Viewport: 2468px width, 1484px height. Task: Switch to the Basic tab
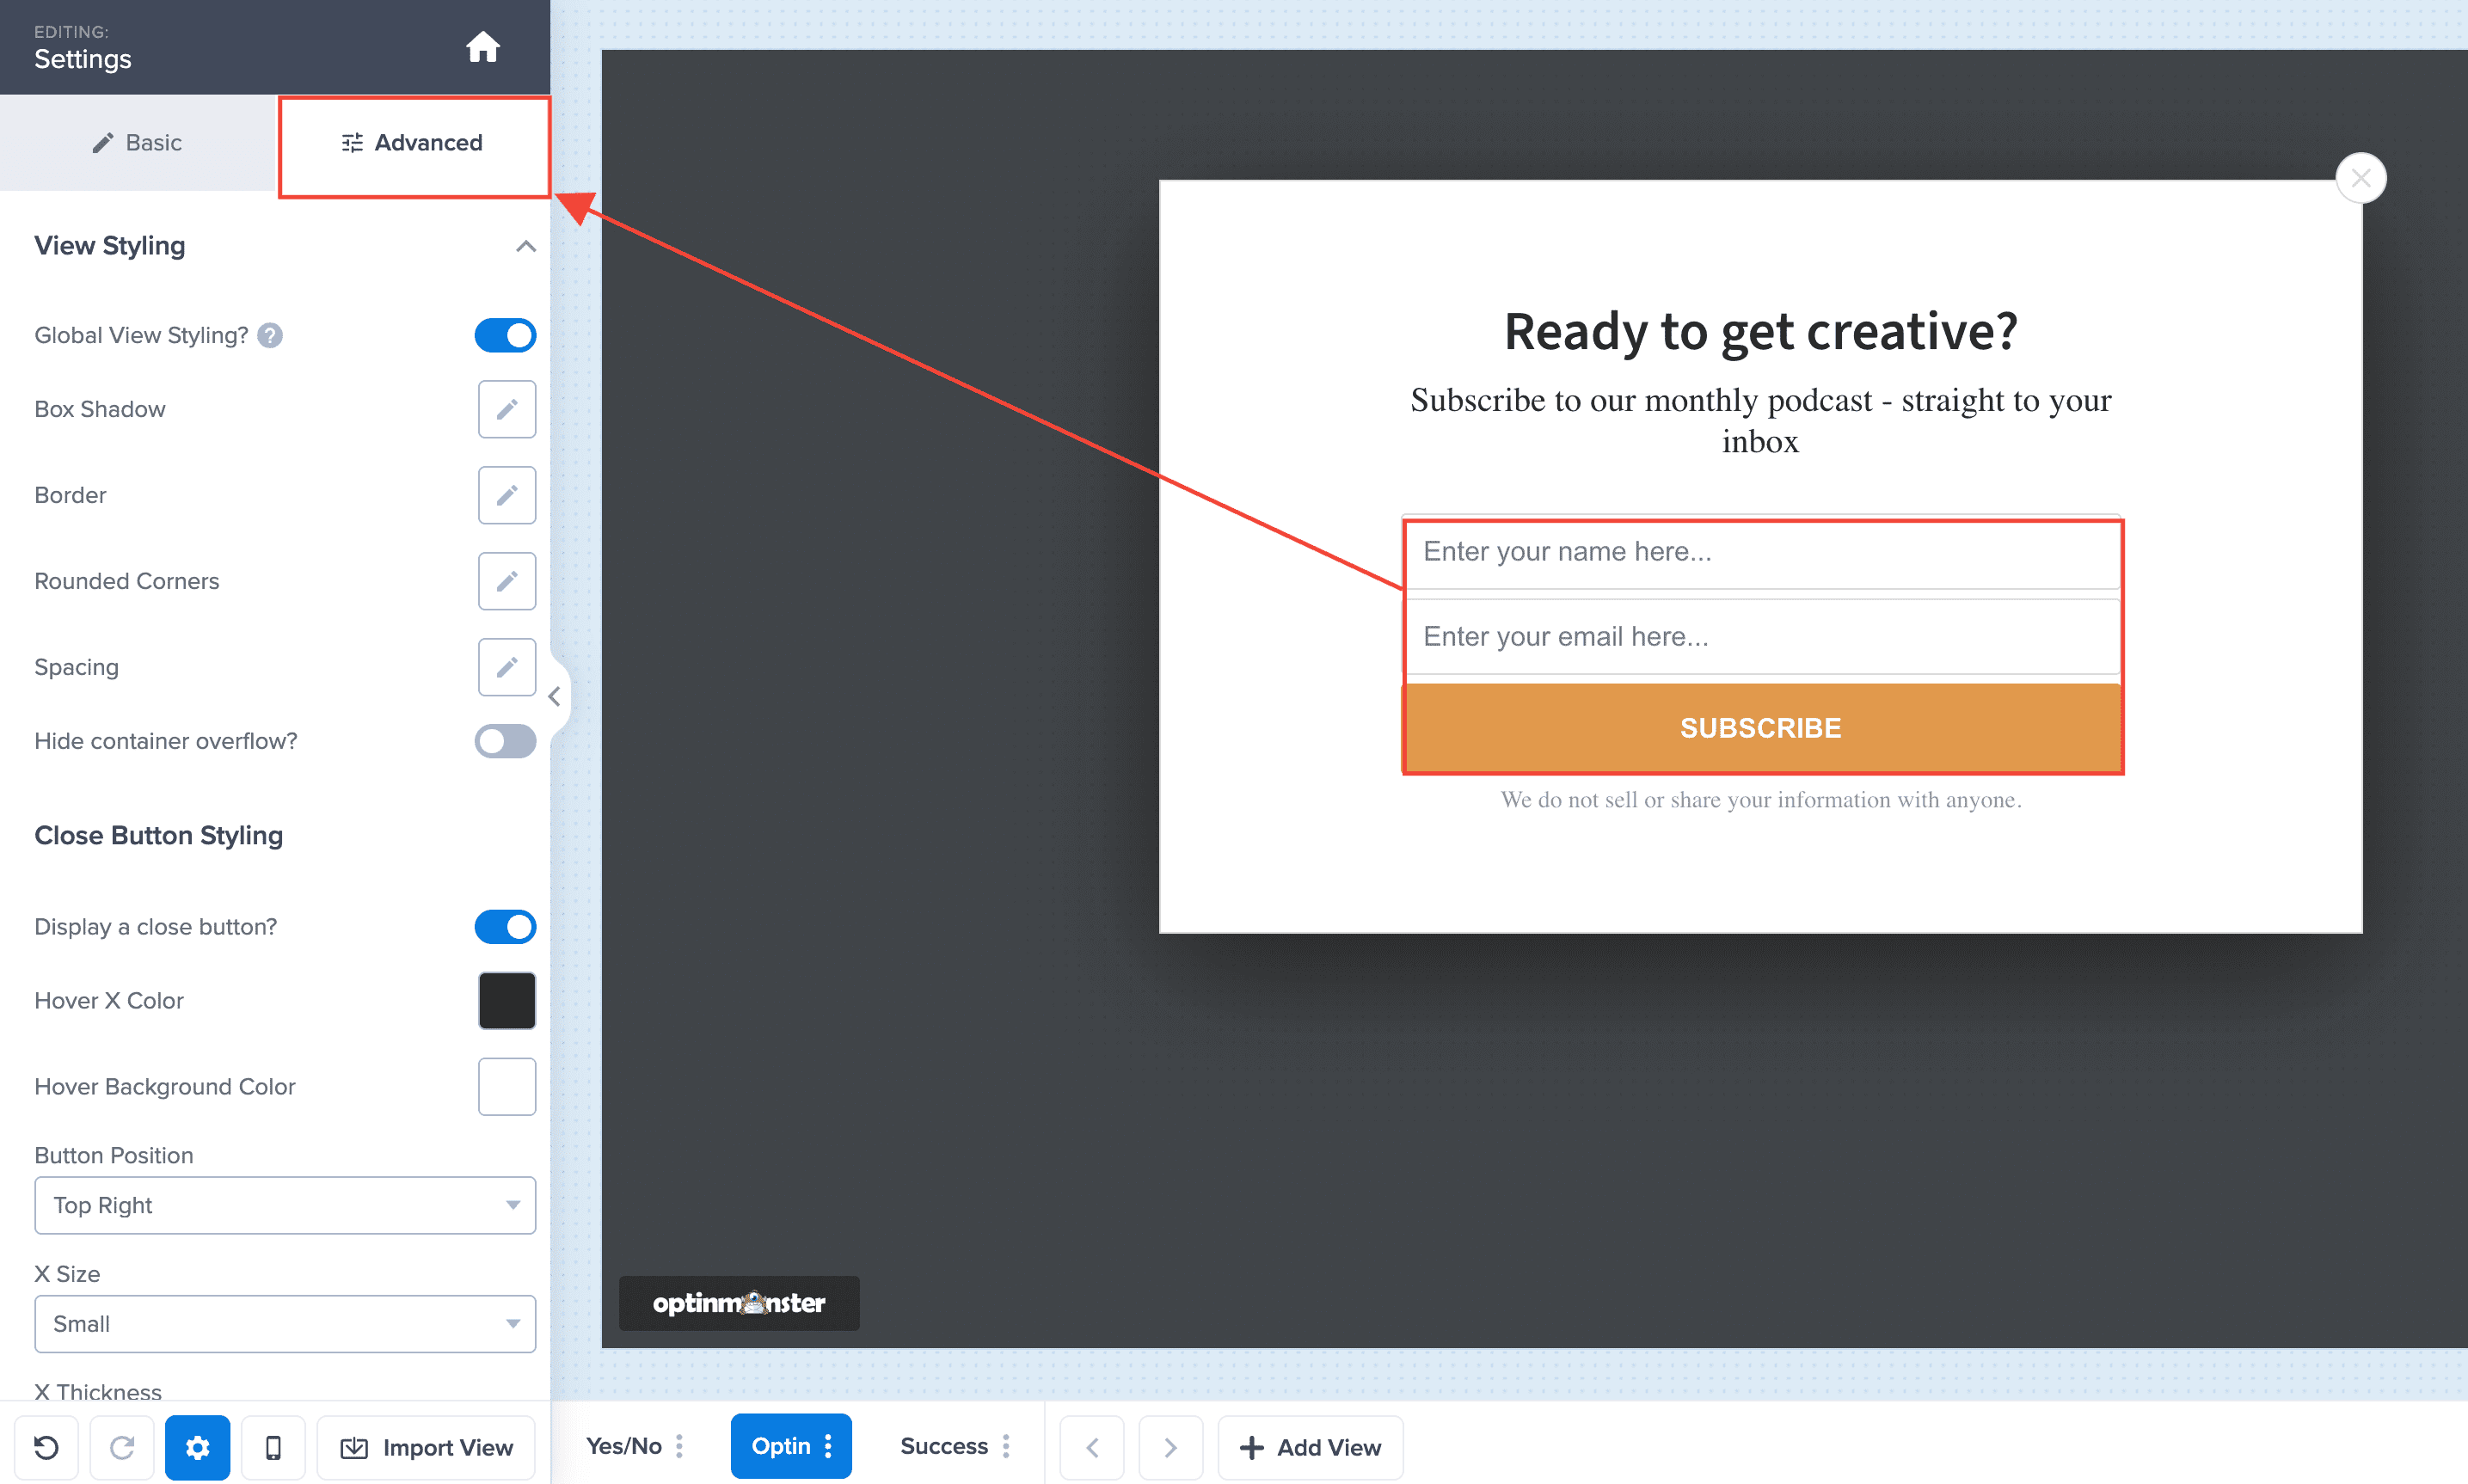tap(137, 143)
